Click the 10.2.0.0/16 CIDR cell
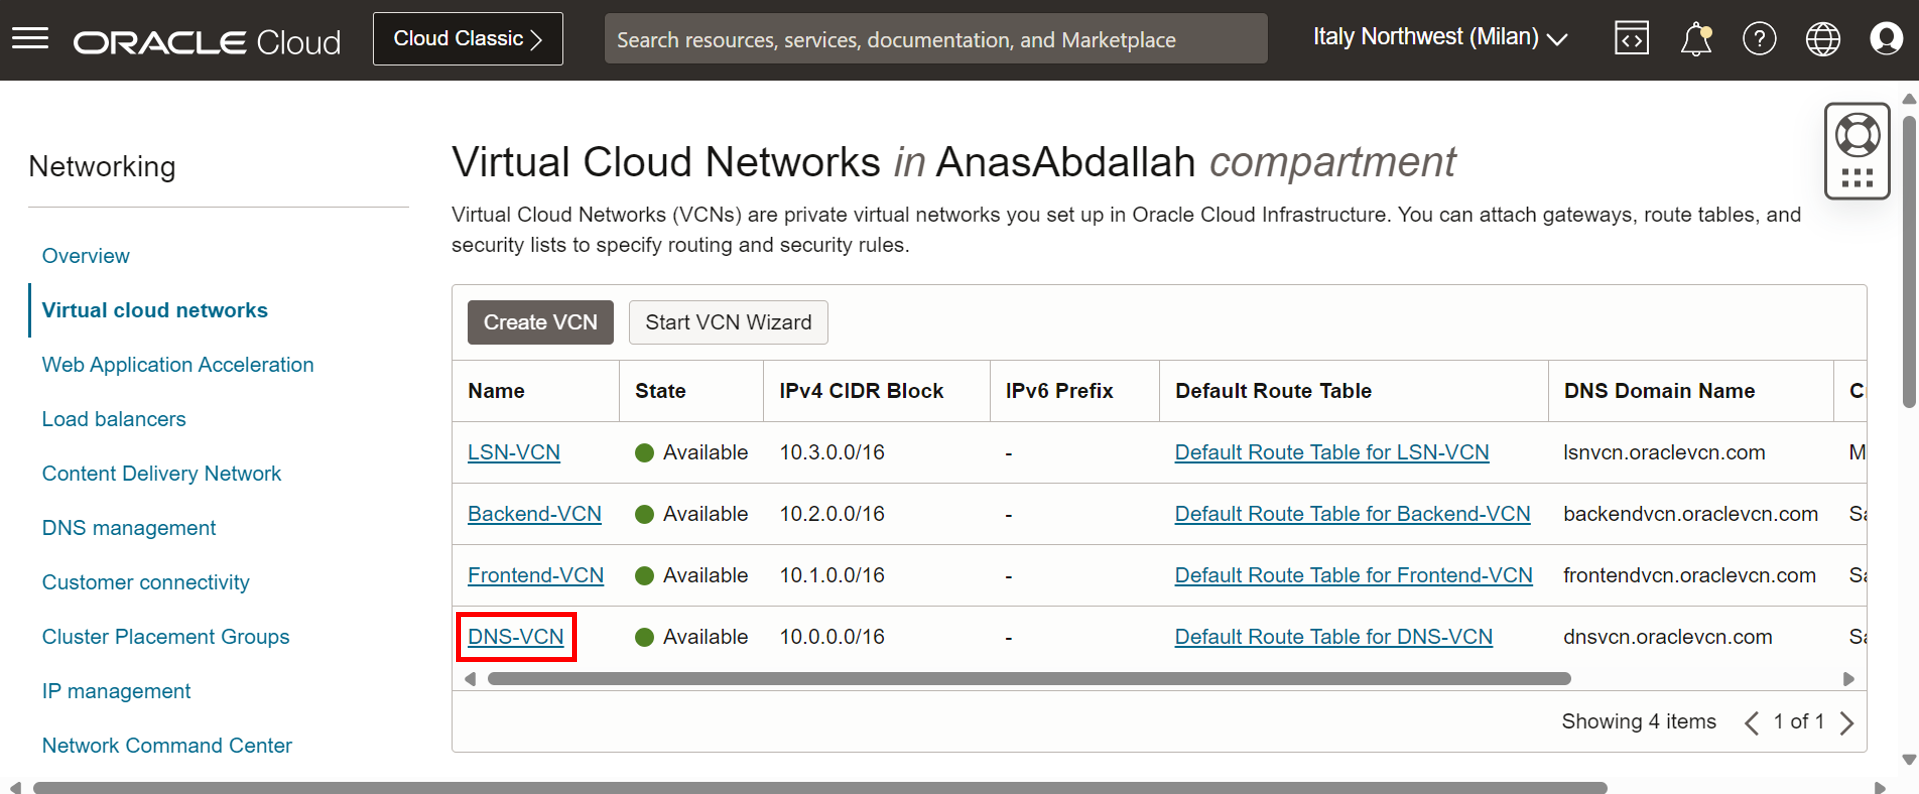This screenshot has width=1919, height=794. coord(832,514)
